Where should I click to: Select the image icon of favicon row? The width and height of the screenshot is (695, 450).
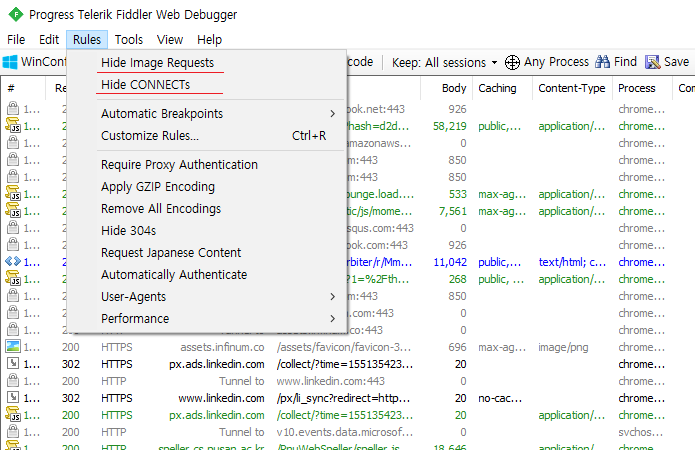[x=13, y=346]
